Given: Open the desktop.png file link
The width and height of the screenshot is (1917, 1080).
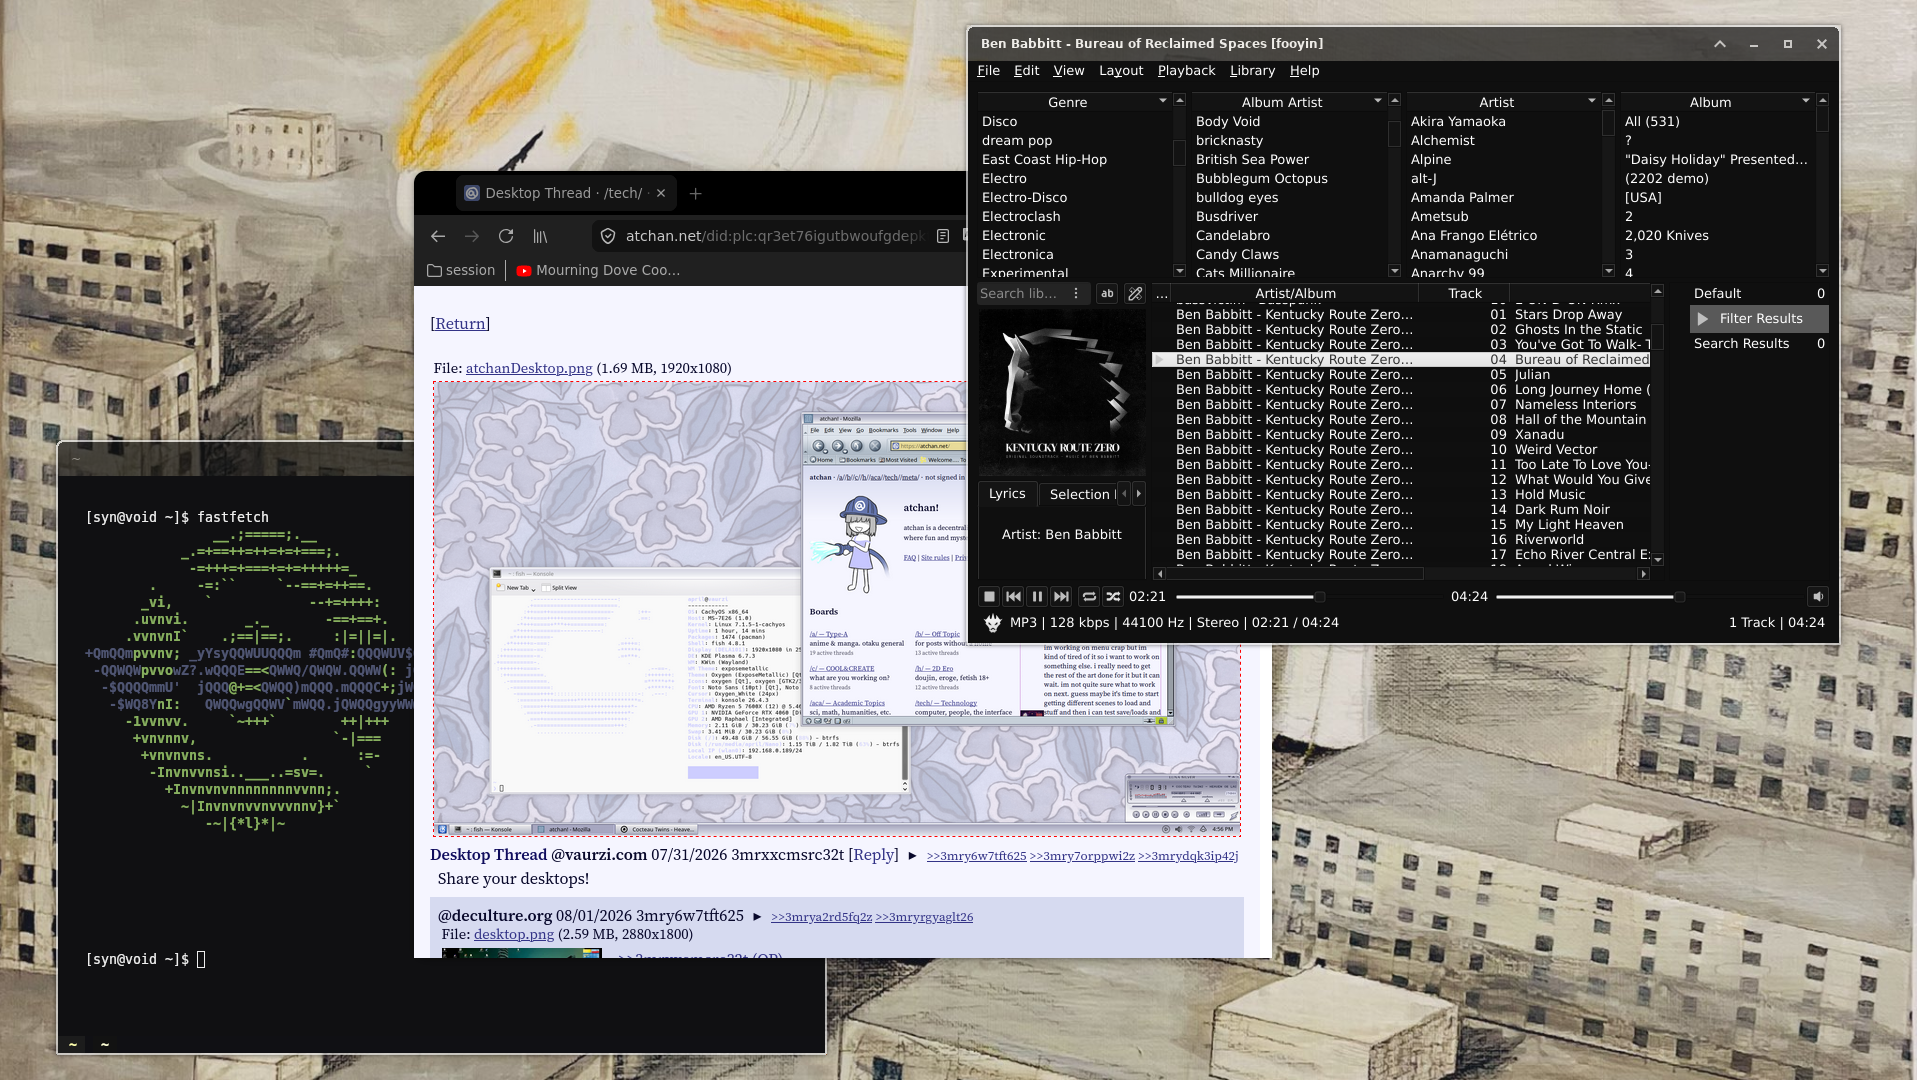Looking at the screenshot, I should pyautogui.click(x=514, y=935).
